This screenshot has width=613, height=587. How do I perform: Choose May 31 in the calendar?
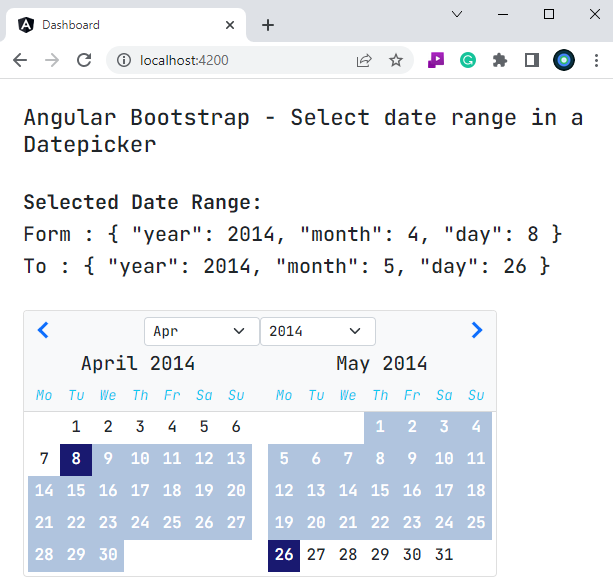444,554
